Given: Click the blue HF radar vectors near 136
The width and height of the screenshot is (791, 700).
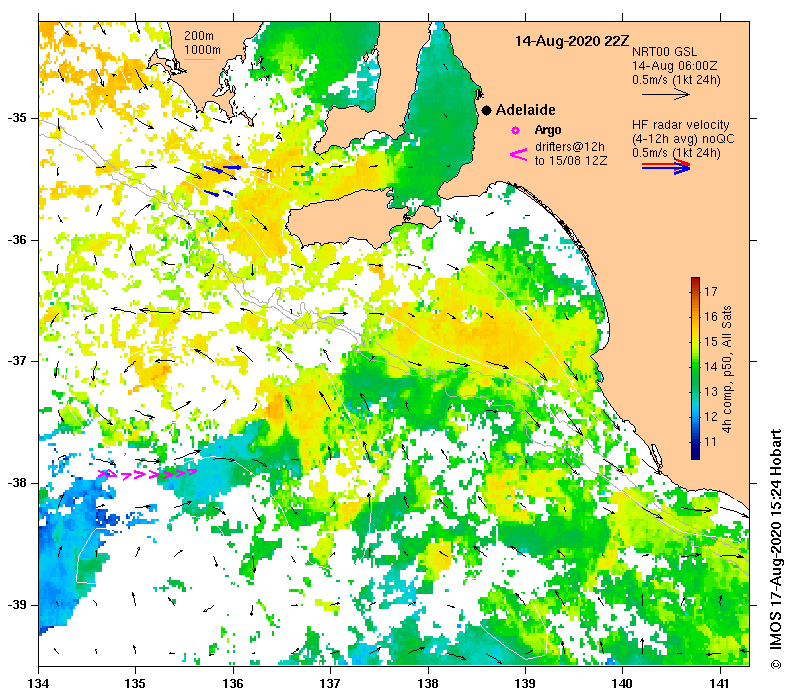Looking at the screenshot, I should tap(222, 180).
